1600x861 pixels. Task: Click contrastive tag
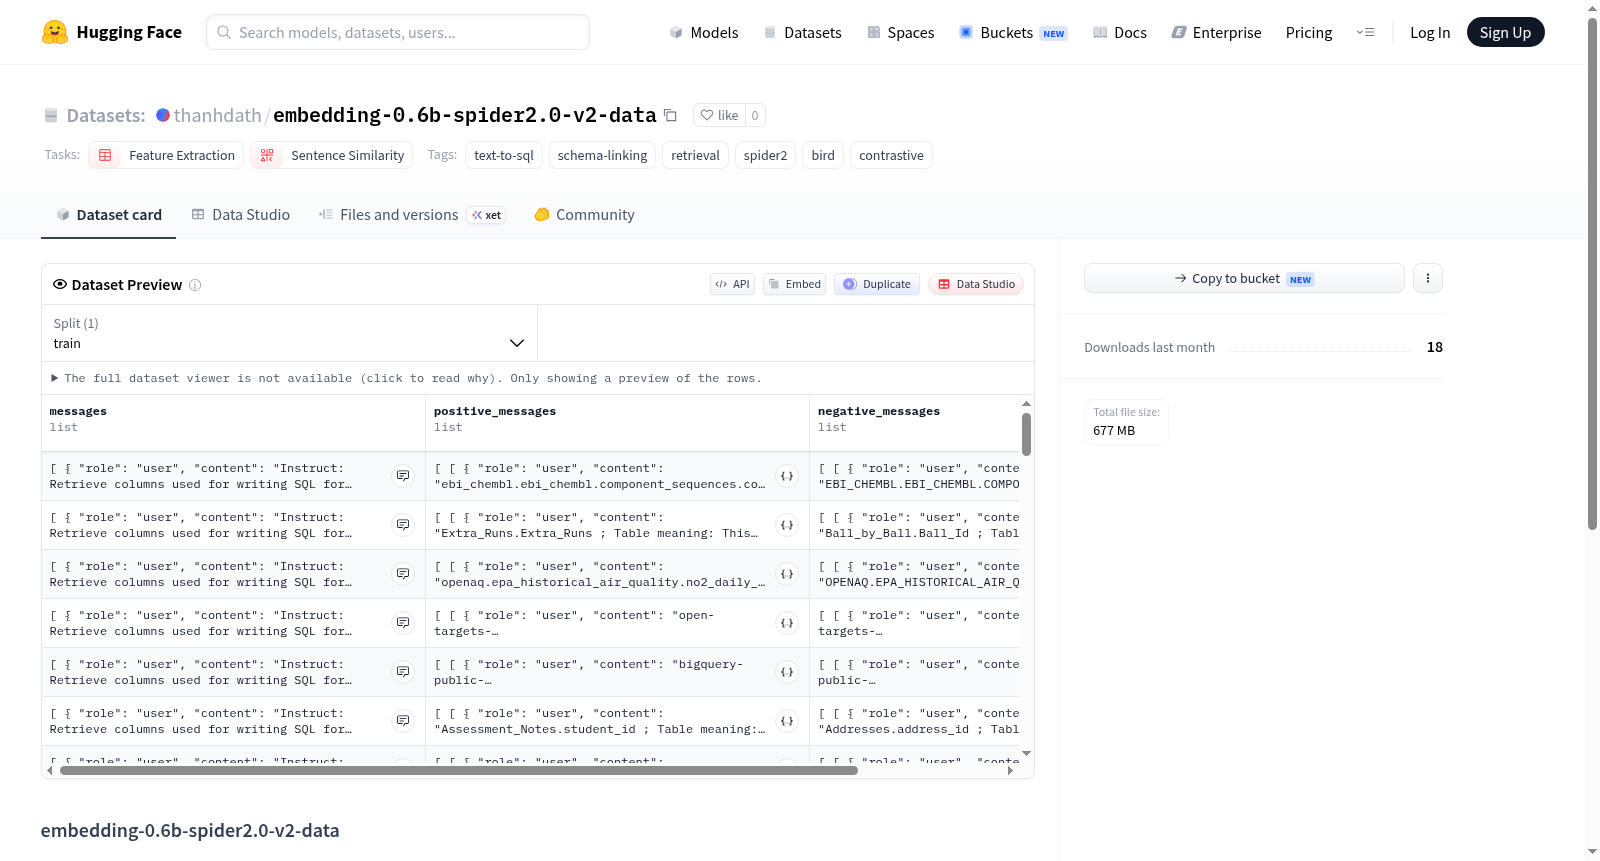click(x=891, y=155)
